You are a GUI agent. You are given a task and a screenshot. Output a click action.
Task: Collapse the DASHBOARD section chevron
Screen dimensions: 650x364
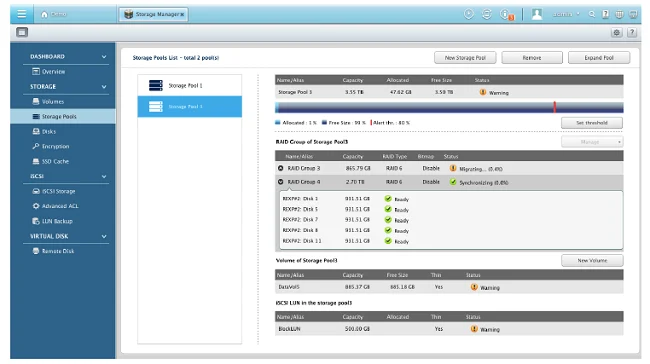click(104, 56)
